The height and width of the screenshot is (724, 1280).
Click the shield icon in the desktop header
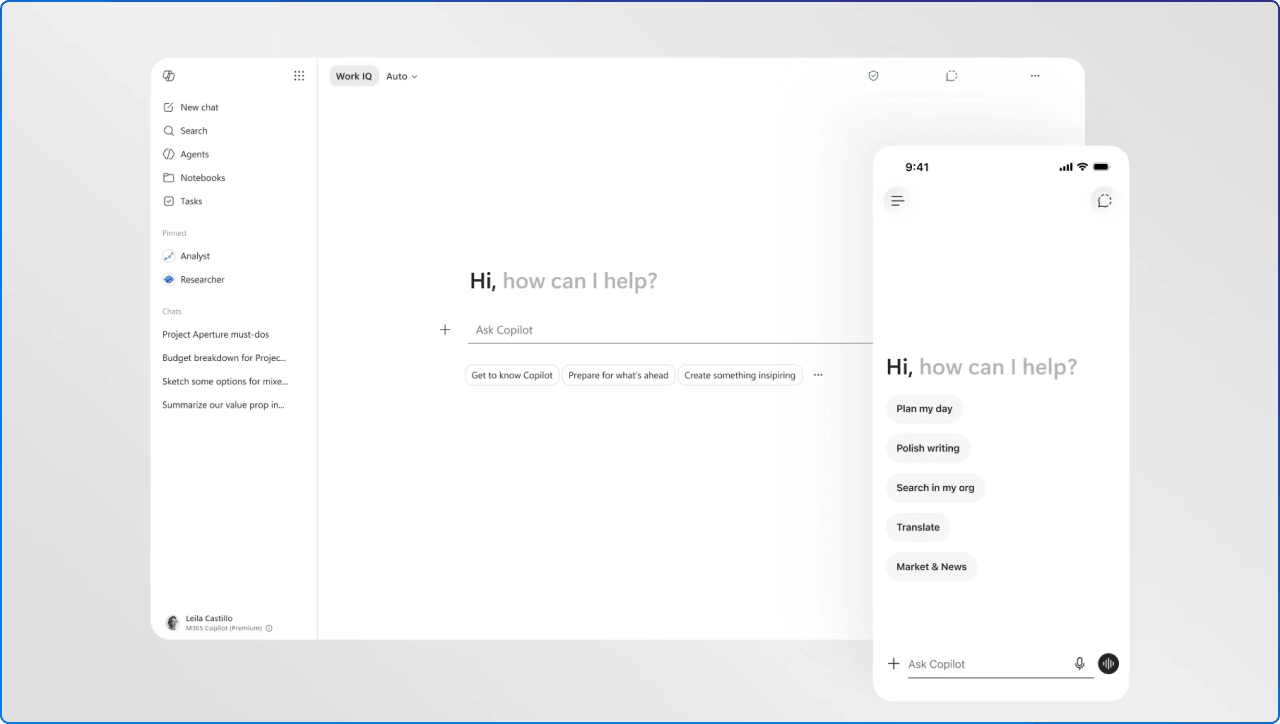(x=873, y=76)
